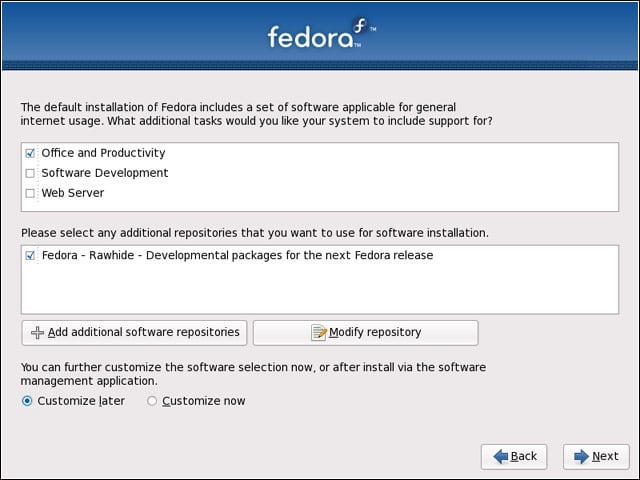Image resolution: width=640 pixels, height=480 pixels.
Task: Click the left arrow icon on Back
Action: pyautogui.click(x=500, y=456)
